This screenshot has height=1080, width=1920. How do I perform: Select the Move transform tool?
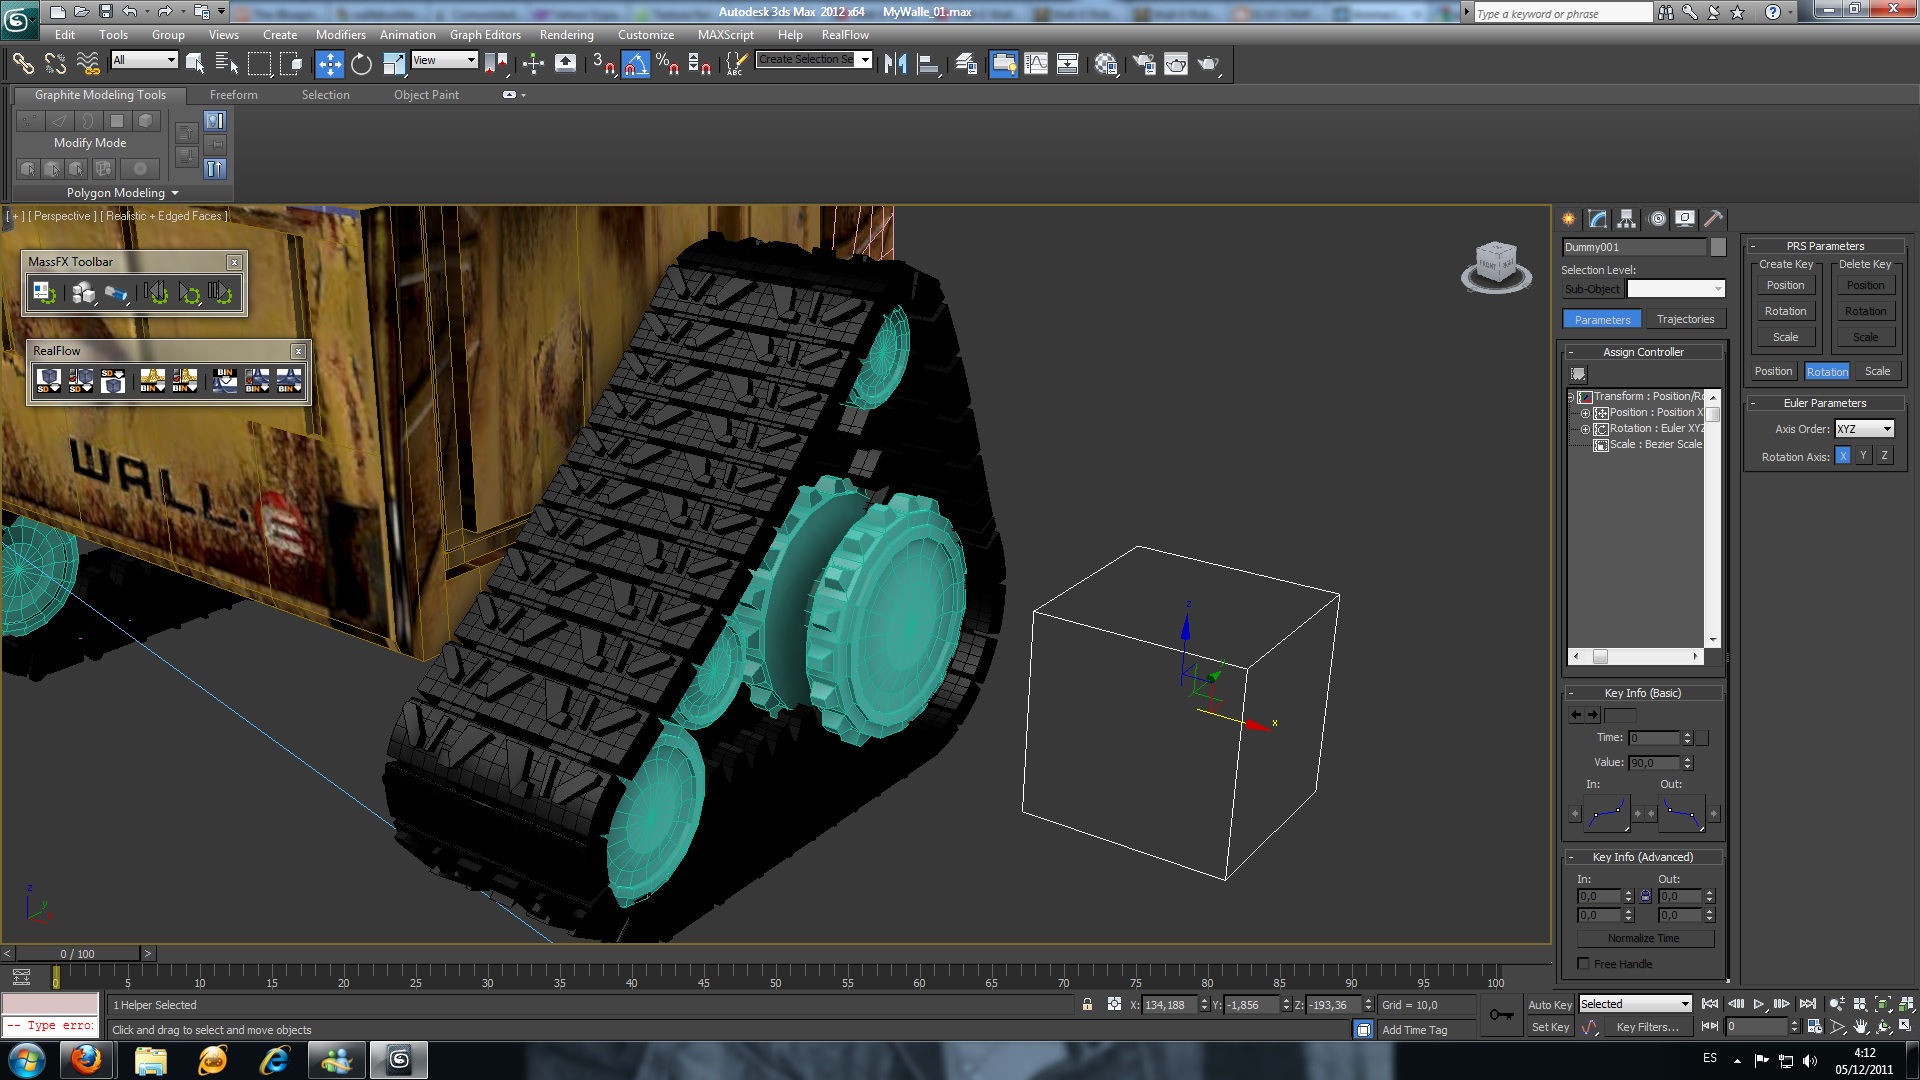(329, 64)
